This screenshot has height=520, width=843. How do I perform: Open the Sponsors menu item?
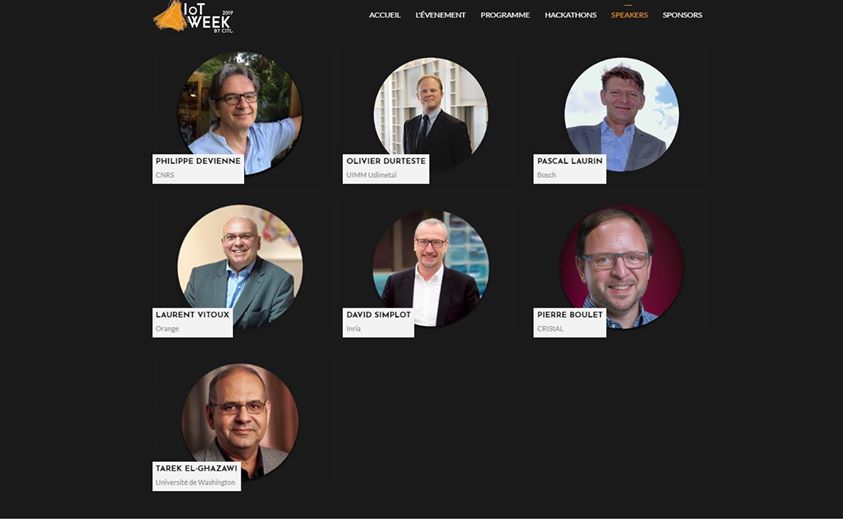pyautogui.click(x=682, y=15)
